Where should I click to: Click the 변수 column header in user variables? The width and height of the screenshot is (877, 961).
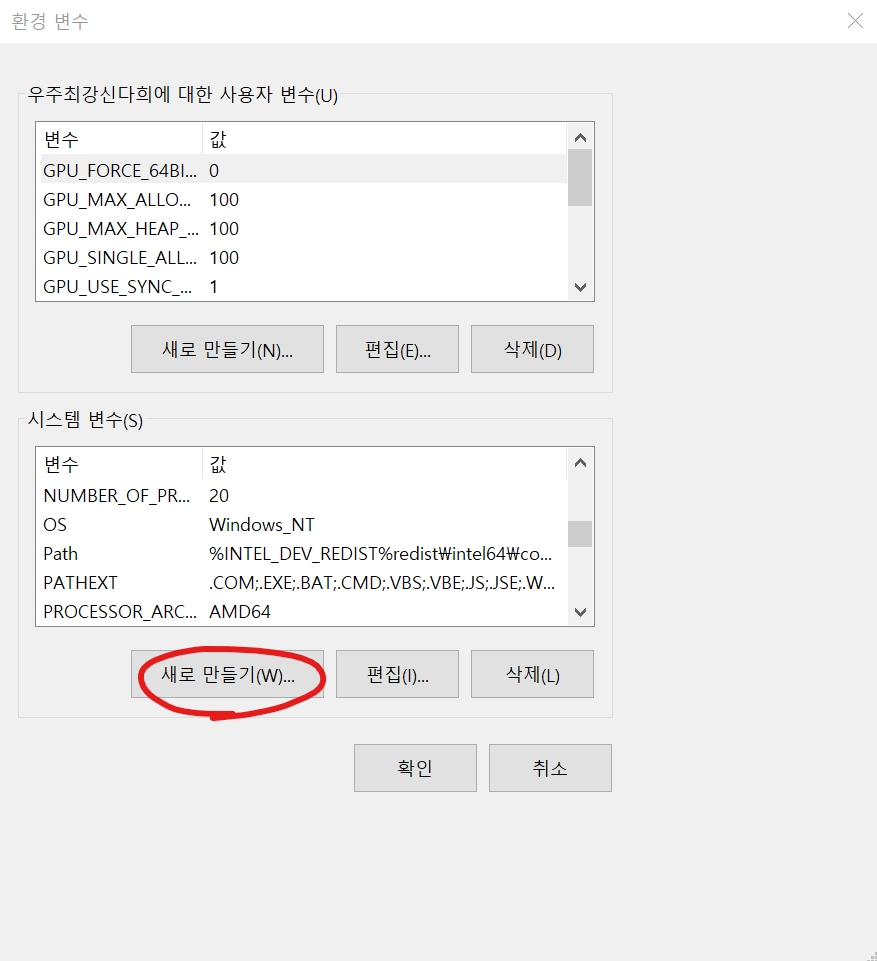[120, 139]
